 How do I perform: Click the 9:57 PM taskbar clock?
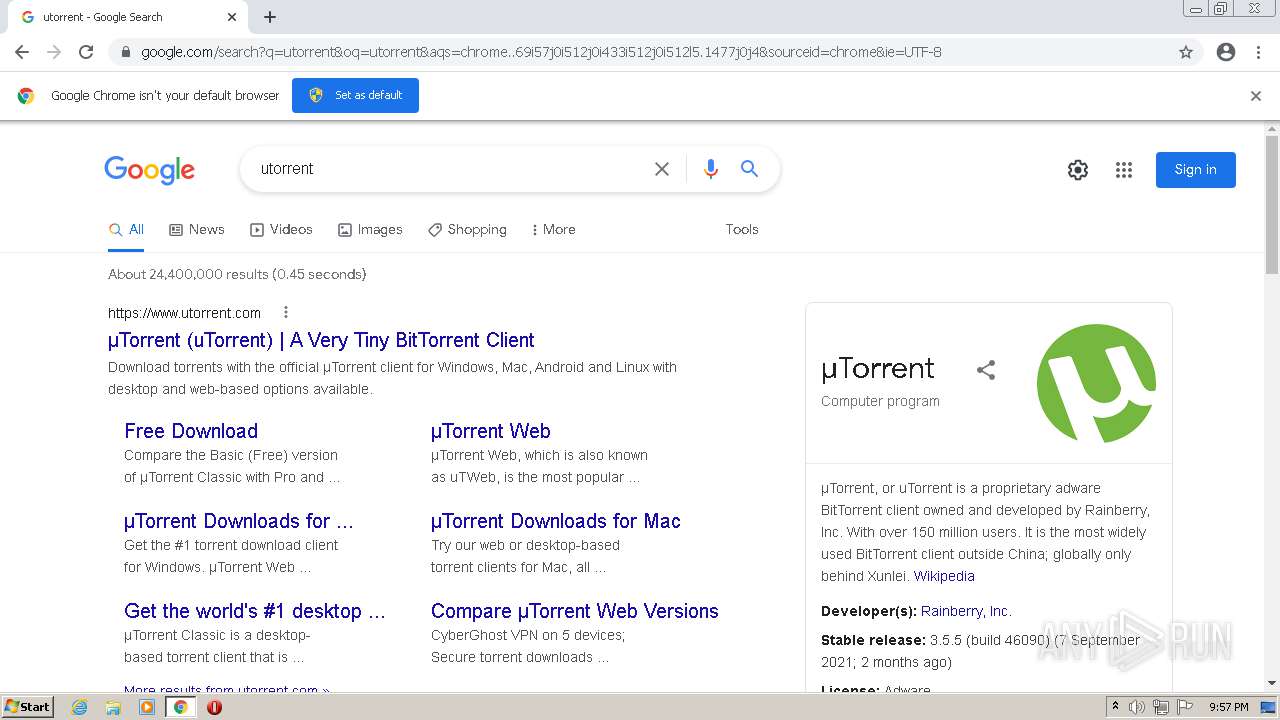[x=1229, y=707]
